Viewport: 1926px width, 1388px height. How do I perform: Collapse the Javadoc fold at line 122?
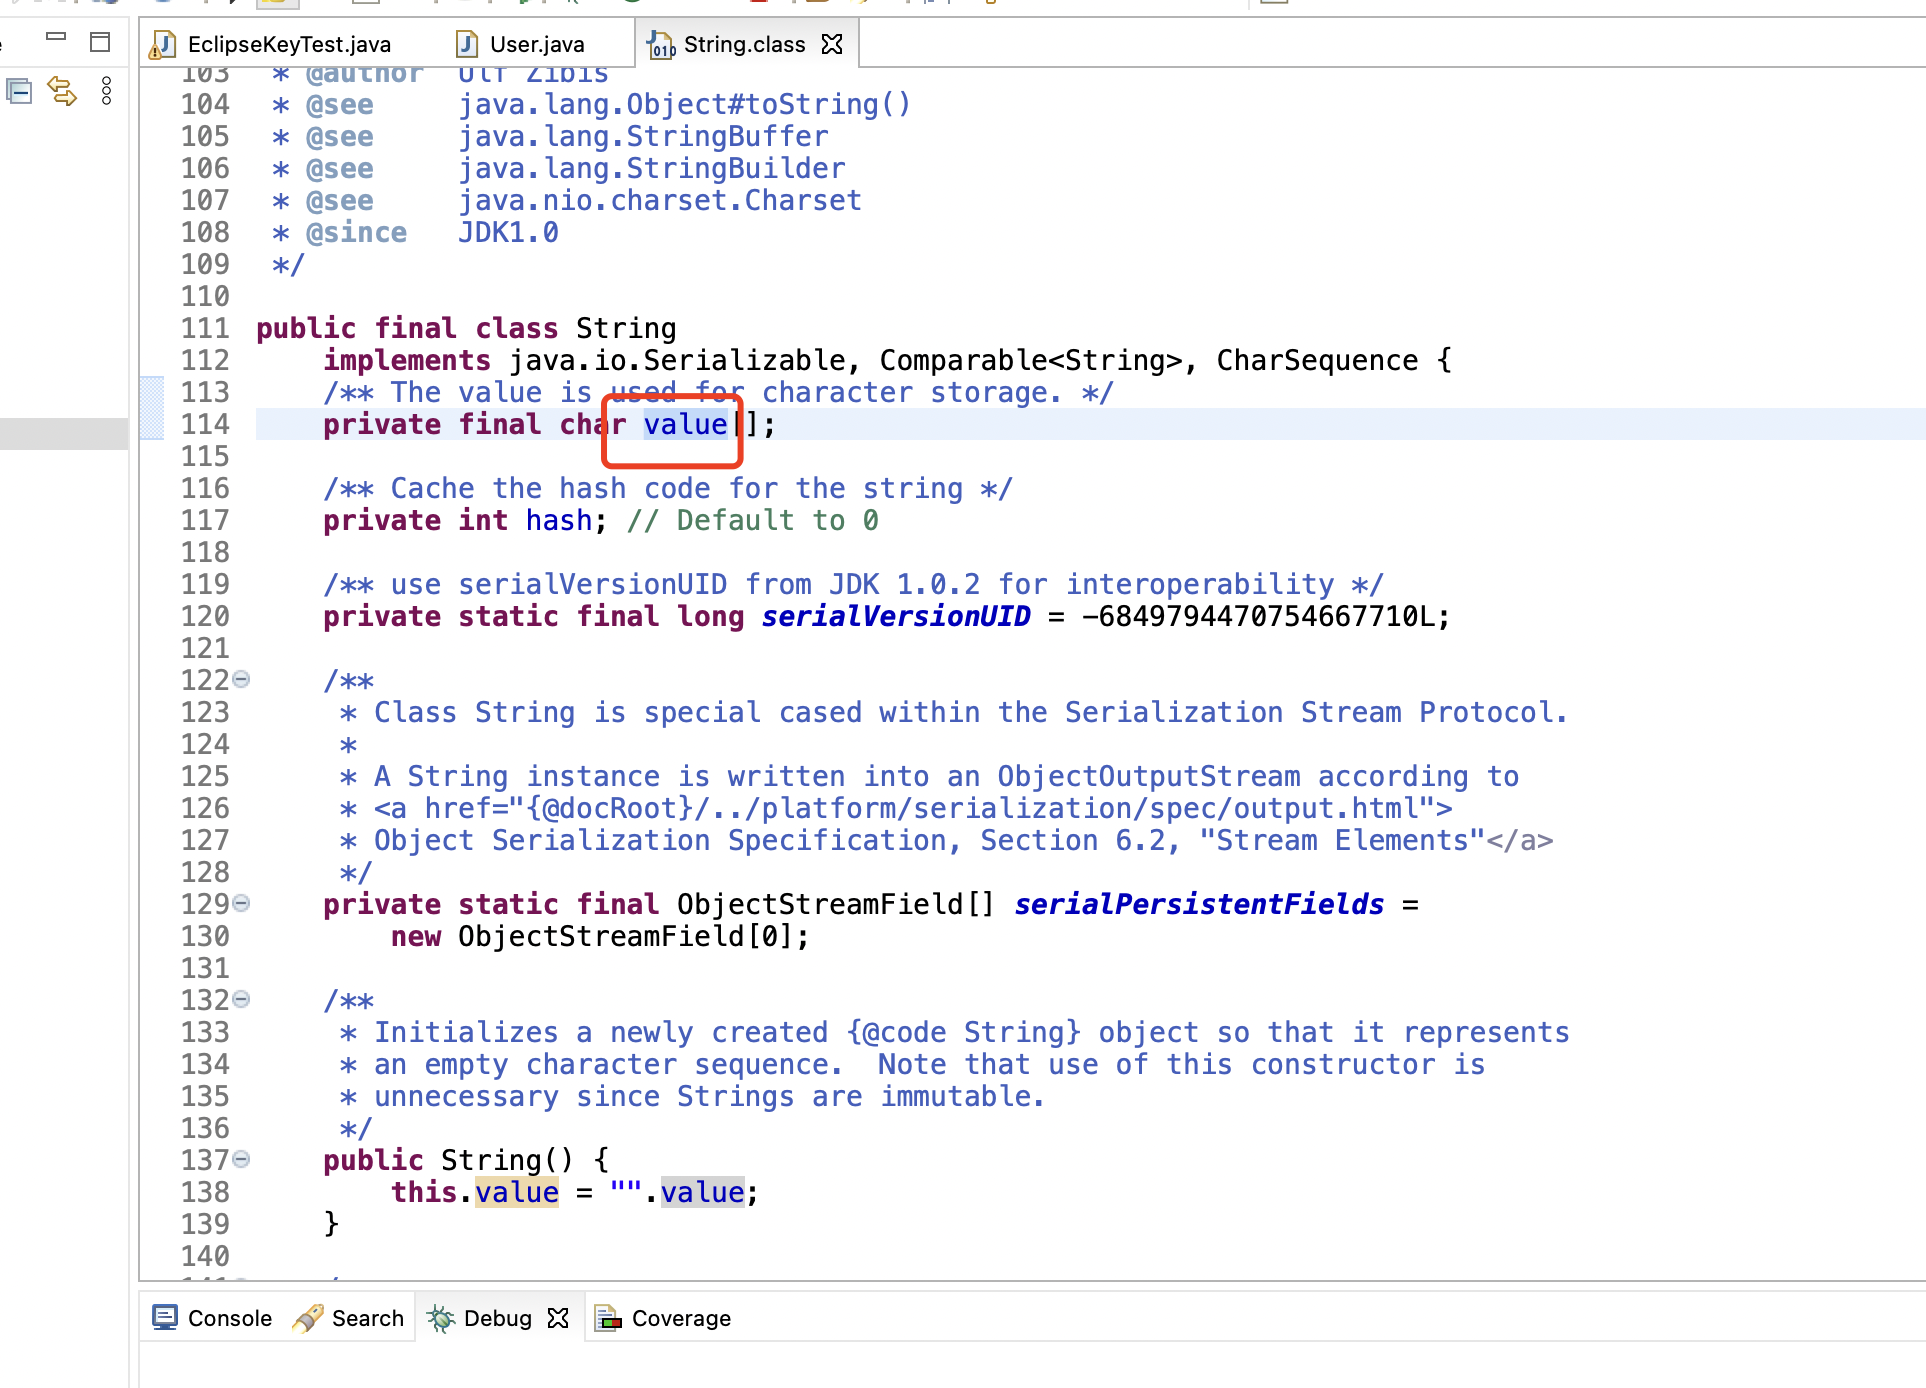click(x=241, y=680)
